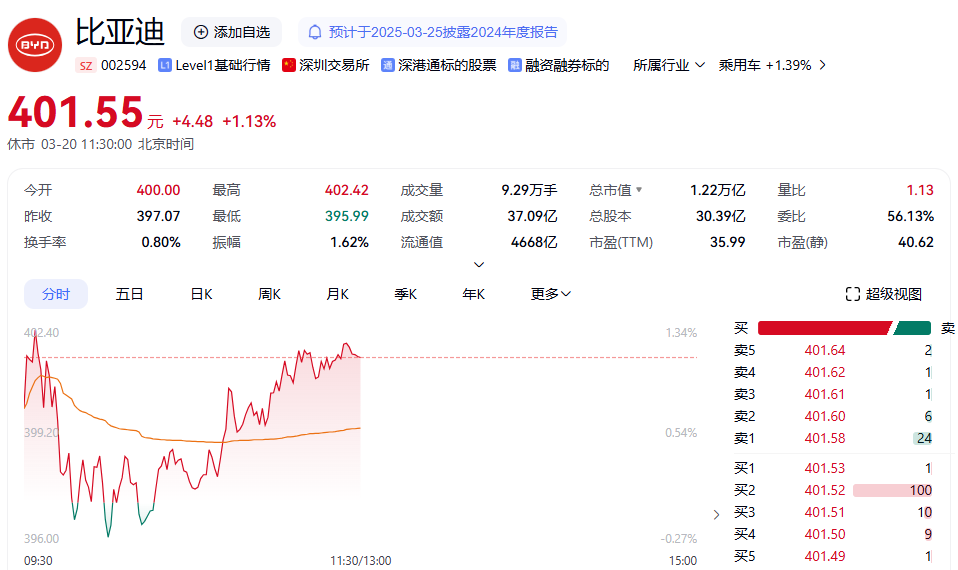Click the plus icon in 添加自选
958x570 pixels.
[x=201, y=32]
